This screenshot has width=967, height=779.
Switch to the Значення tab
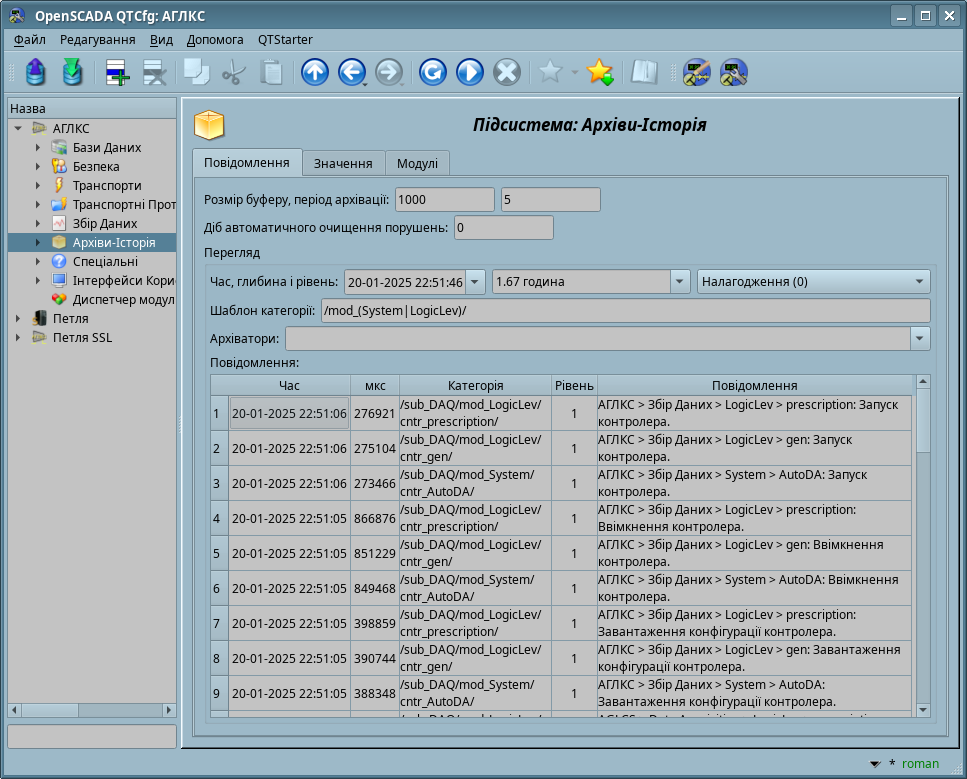tap(344, 163)
